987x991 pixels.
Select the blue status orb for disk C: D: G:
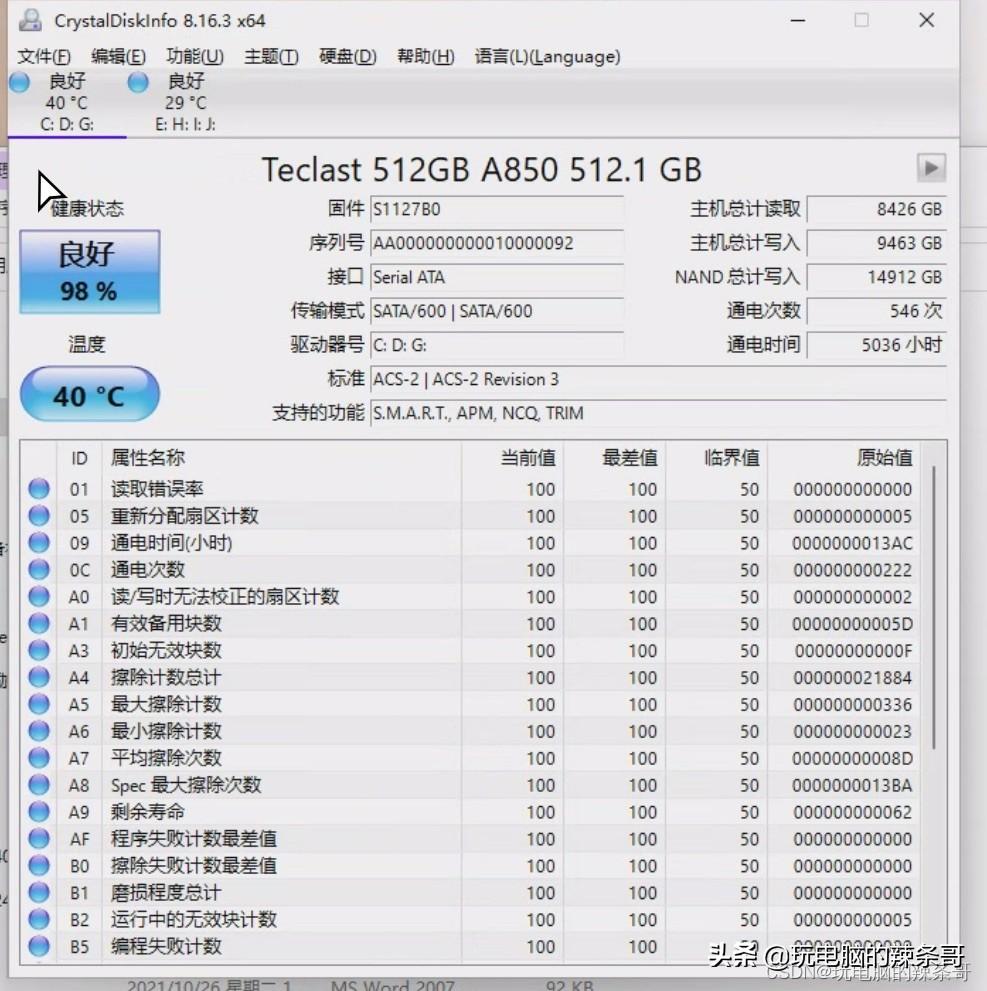(19, 82)
